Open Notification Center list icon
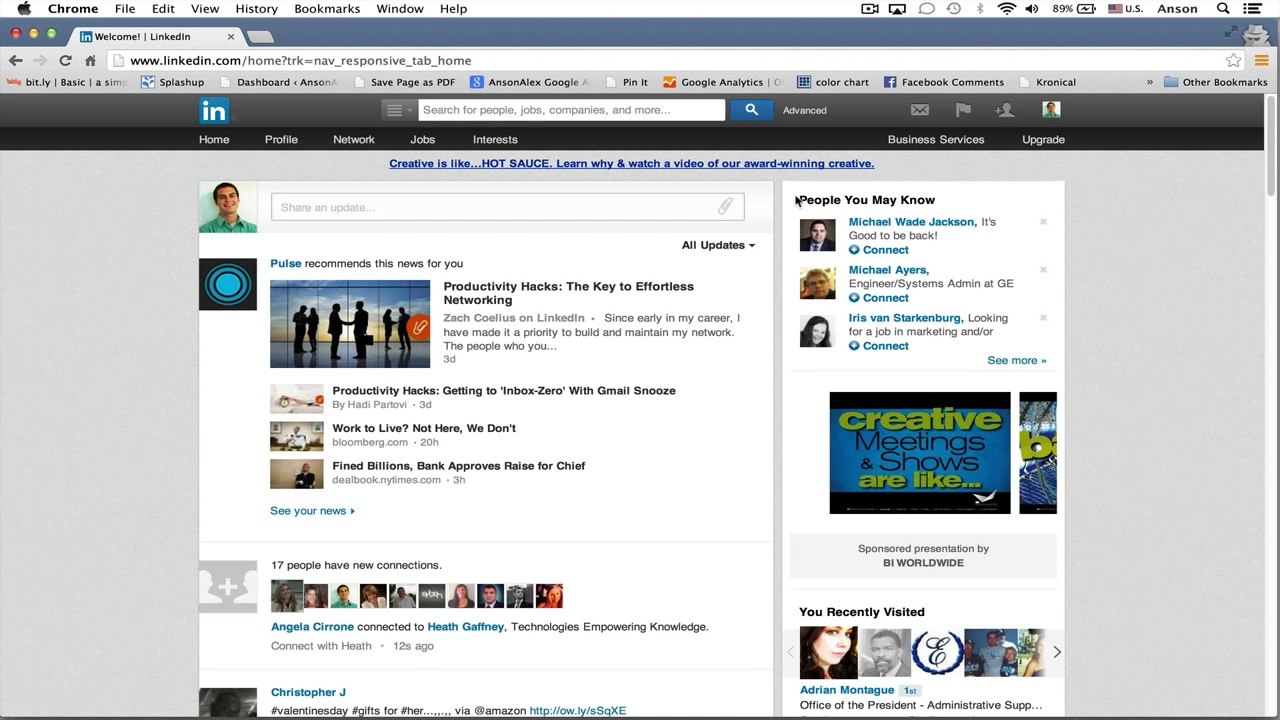Viewport: 1280px width, 720px height. [1252, 9]
